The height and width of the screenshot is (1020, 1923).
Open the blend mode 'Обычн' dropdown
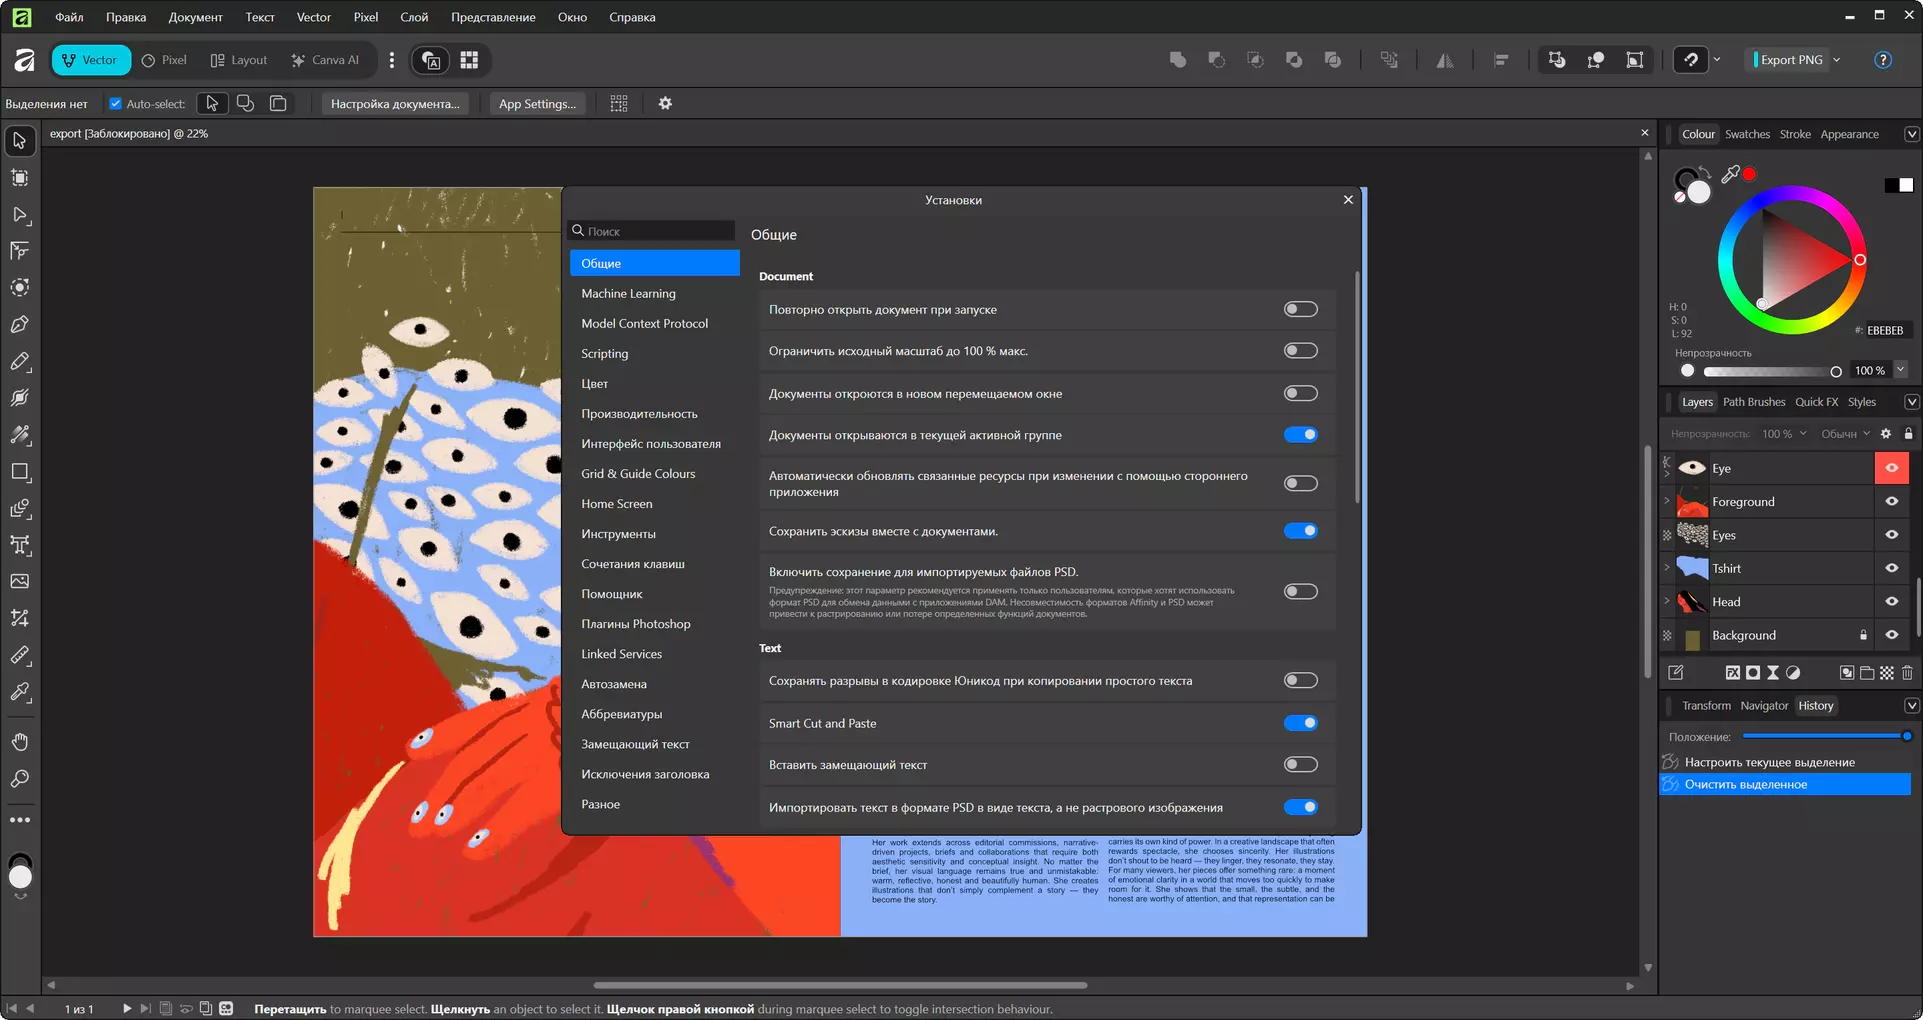(1844, 434)
